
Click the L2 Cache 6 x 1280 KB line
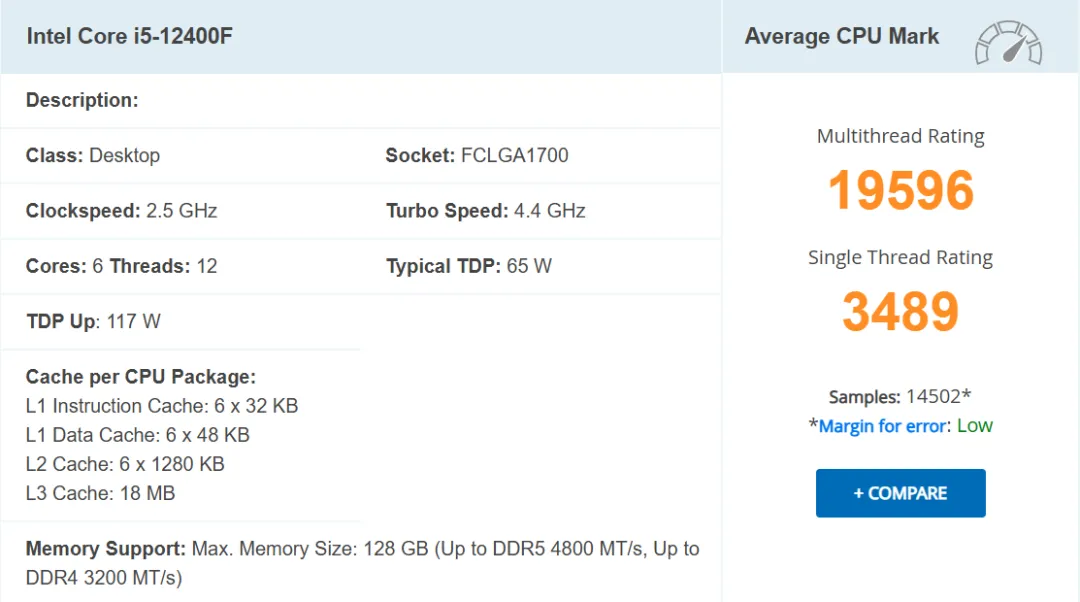pos(125,464)
